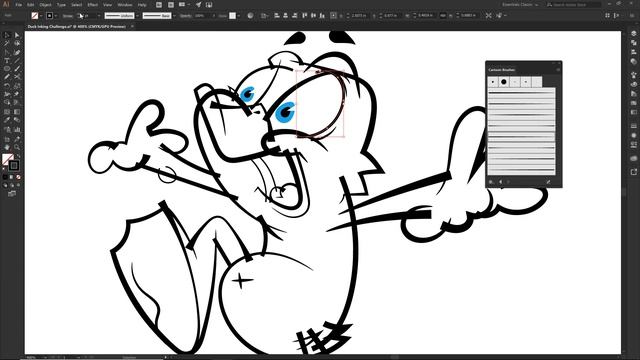Click the Stroke label in control bar
This screenshot has width=640, height=360.
pos(68,16)
